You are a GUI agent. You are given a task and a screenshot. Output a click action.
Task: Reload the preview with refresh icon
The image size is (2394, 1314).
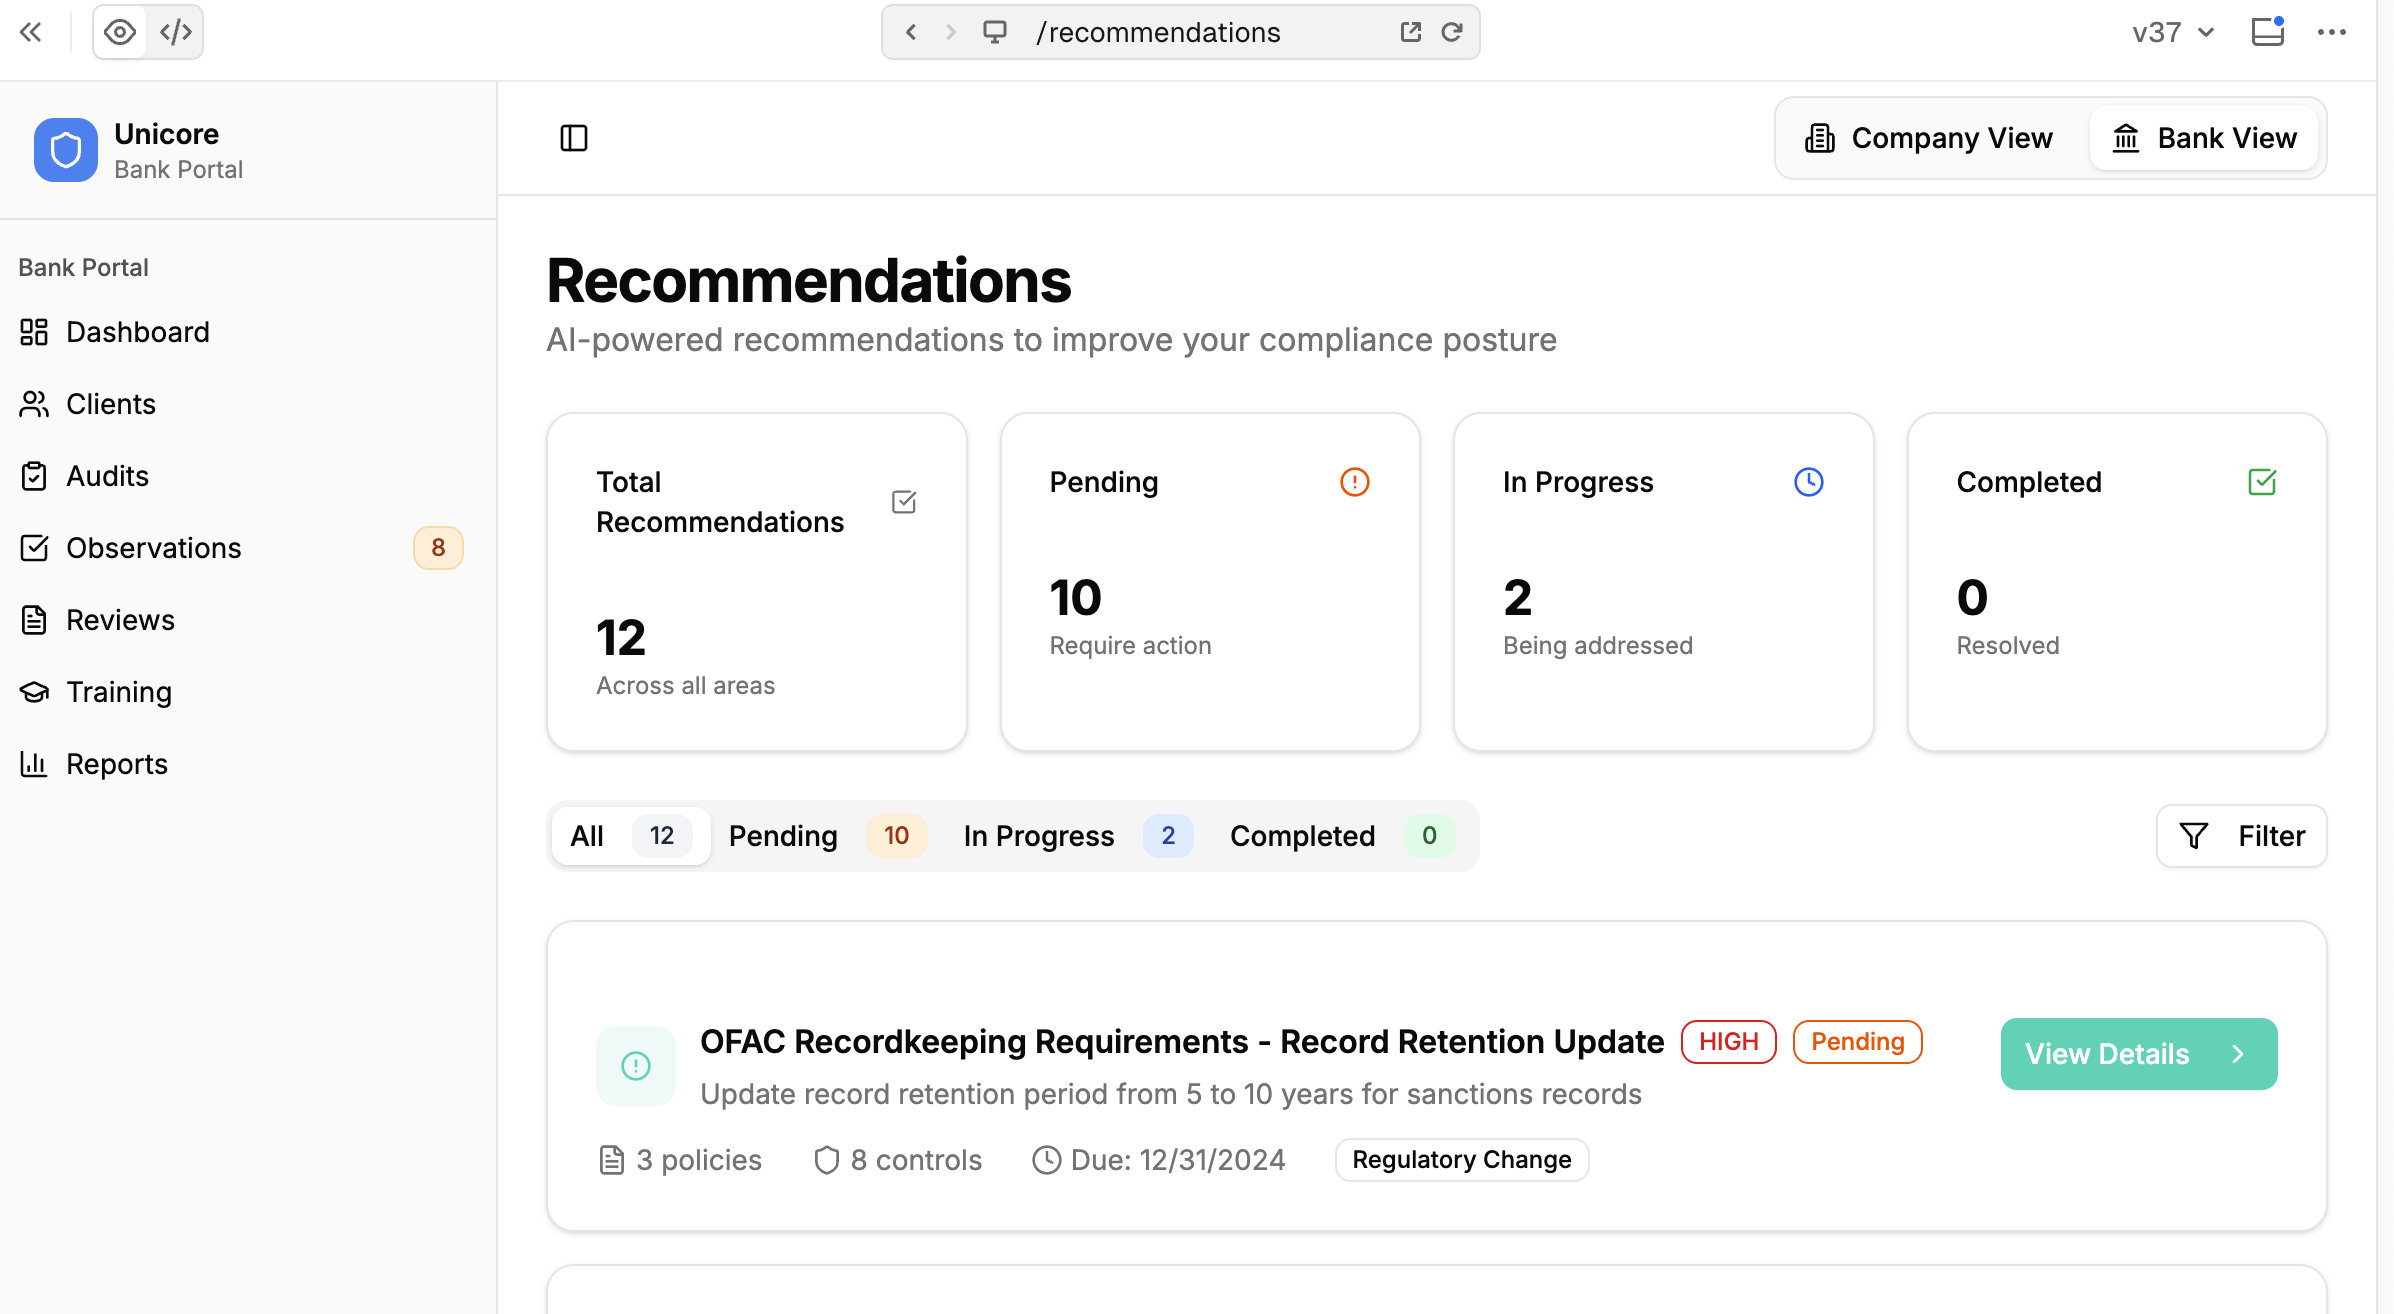[x=1452, y=32]
